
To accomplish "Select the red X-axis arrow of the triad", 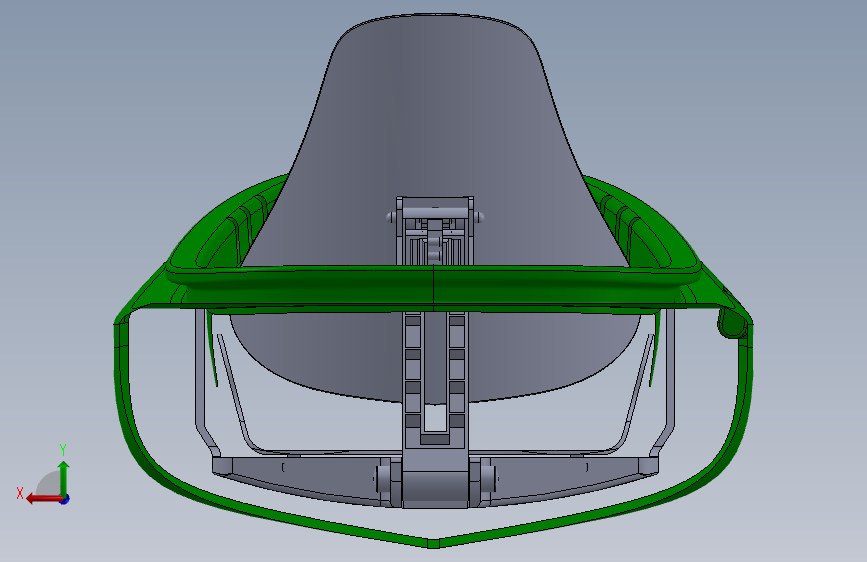I will 43,499.
